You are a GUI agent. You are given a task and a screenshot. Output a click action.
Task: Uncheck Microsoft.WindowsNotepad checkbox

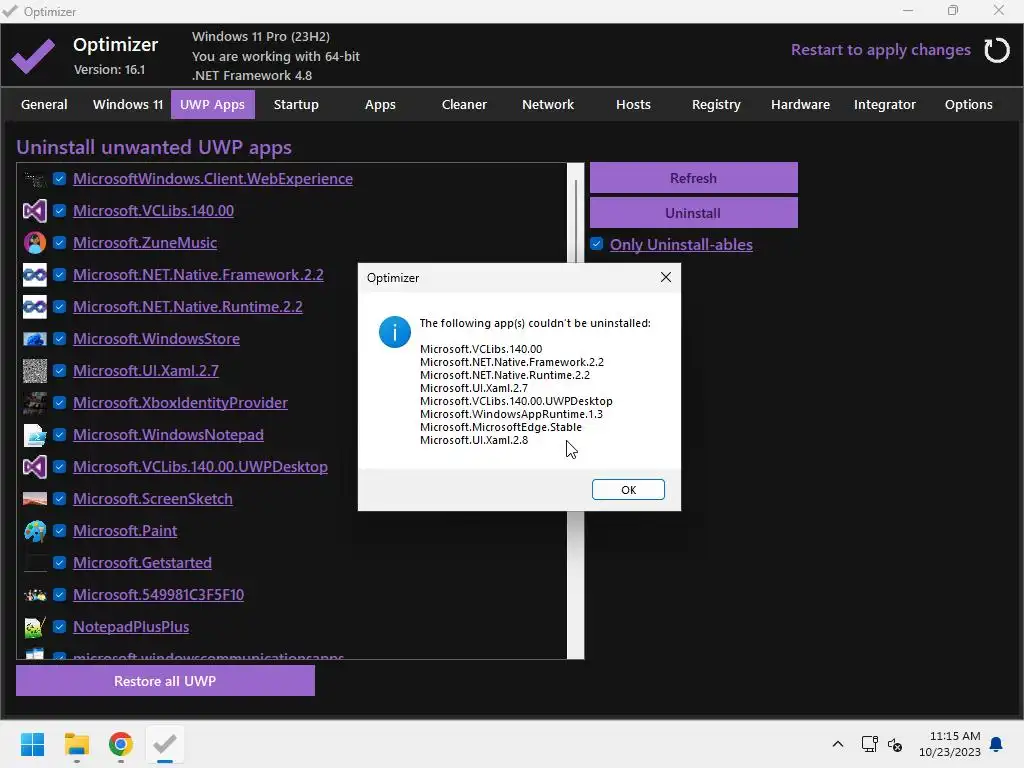tap(59, 434)
